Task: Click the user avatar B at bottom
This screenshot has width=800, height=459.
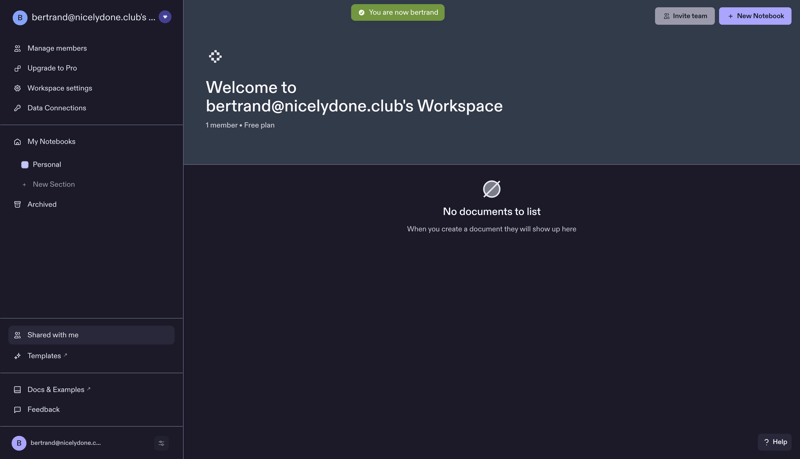Action: 19,443
